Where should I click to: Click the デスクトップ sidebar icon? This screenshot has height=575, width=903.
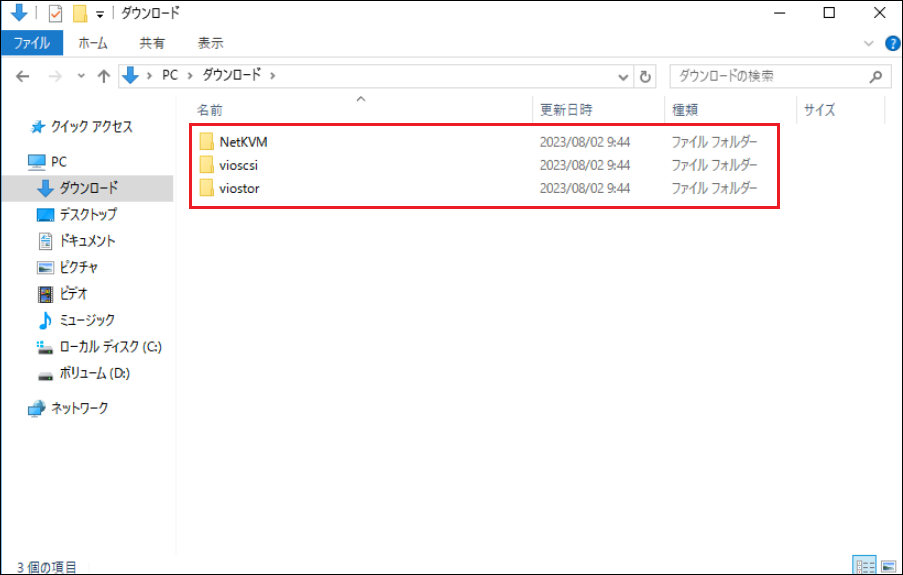coord(45,215)
